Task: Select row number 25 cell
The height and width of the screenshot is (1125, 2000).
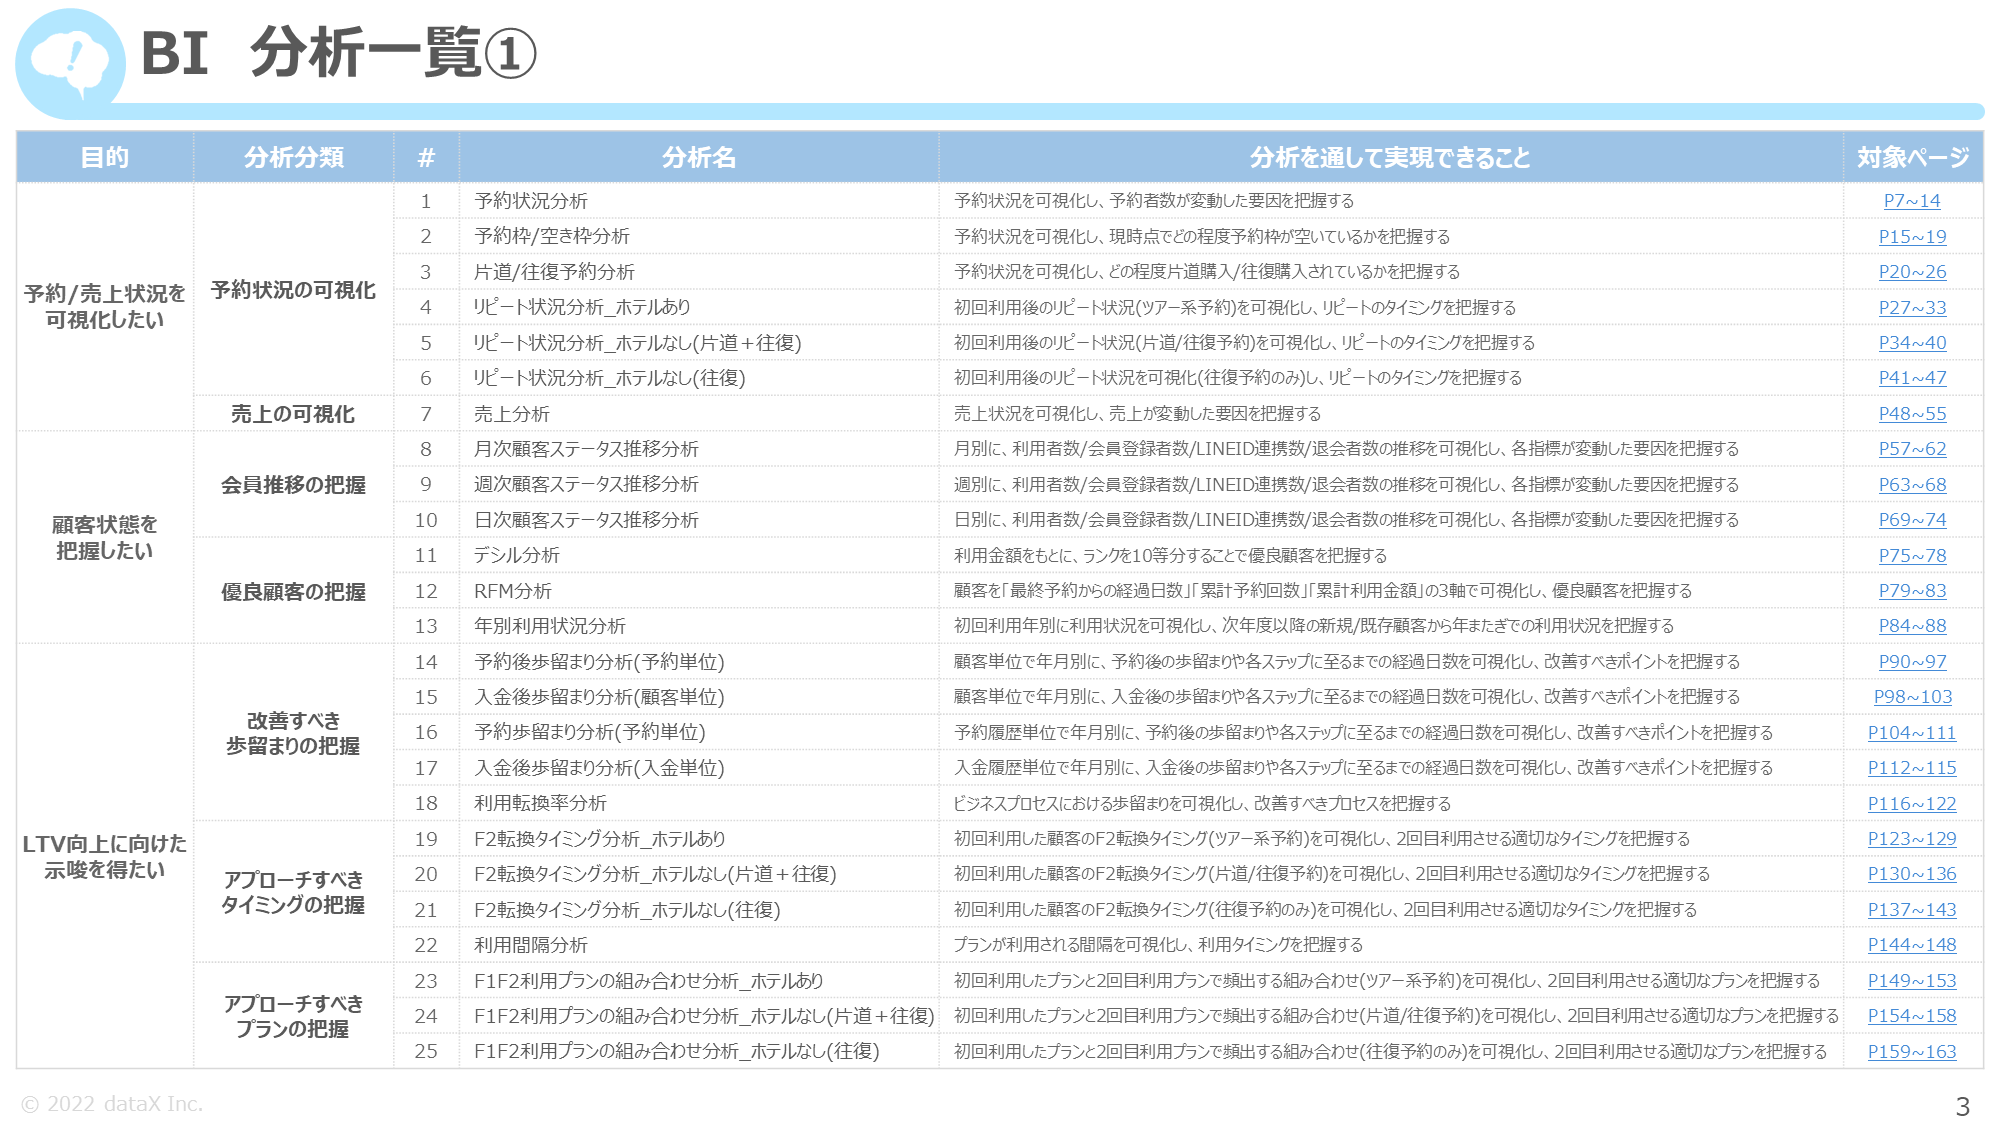Action: tap(426, 1052)
